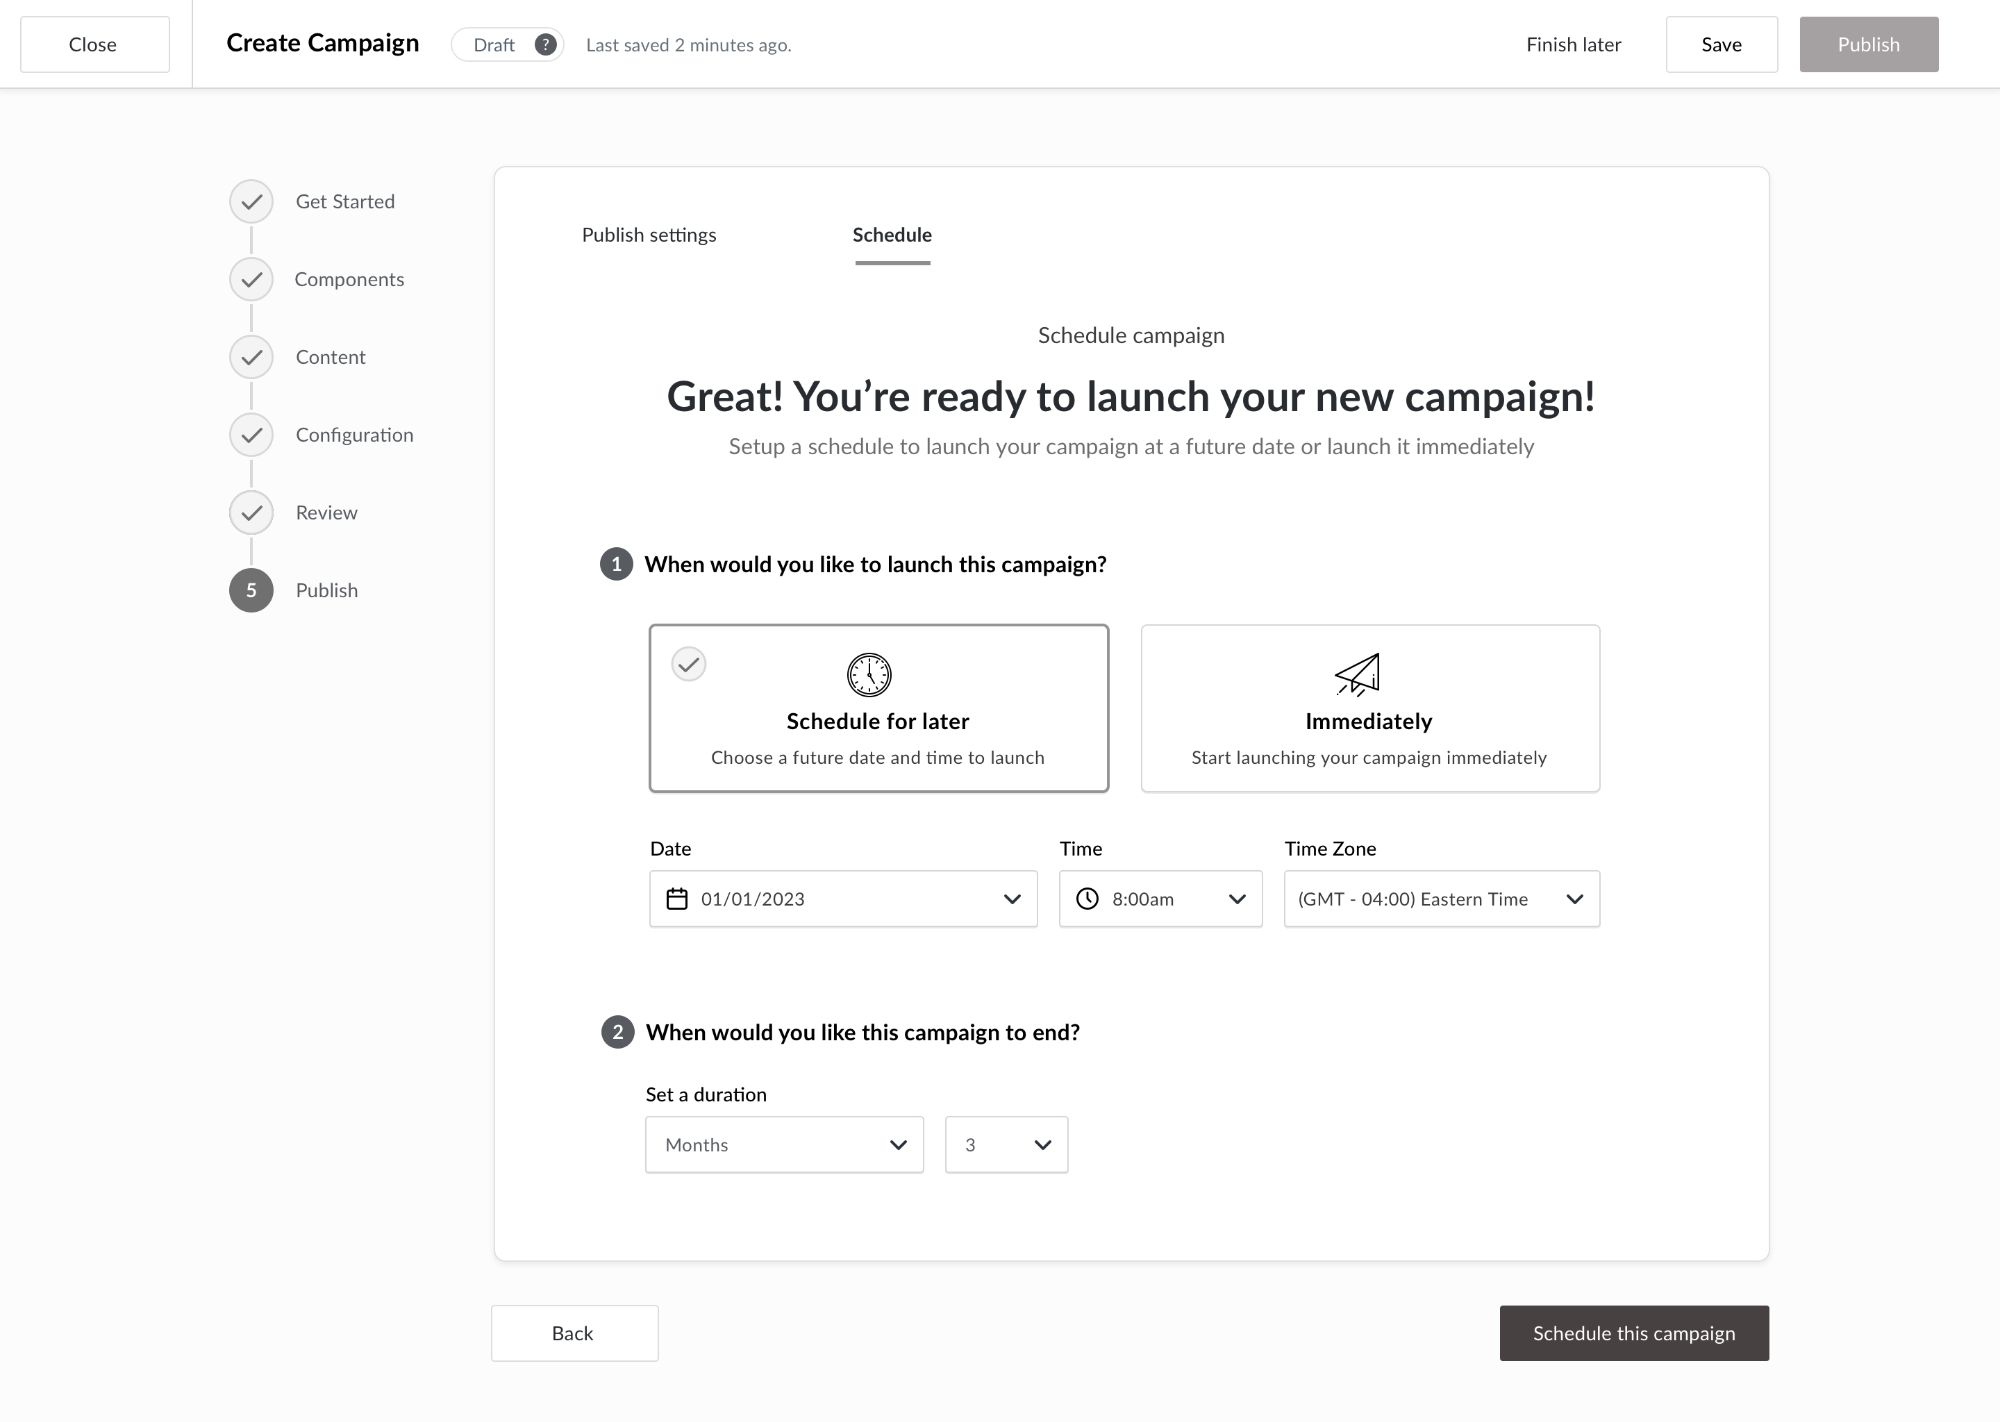Click the step 5 Publish circle icon

251,591
